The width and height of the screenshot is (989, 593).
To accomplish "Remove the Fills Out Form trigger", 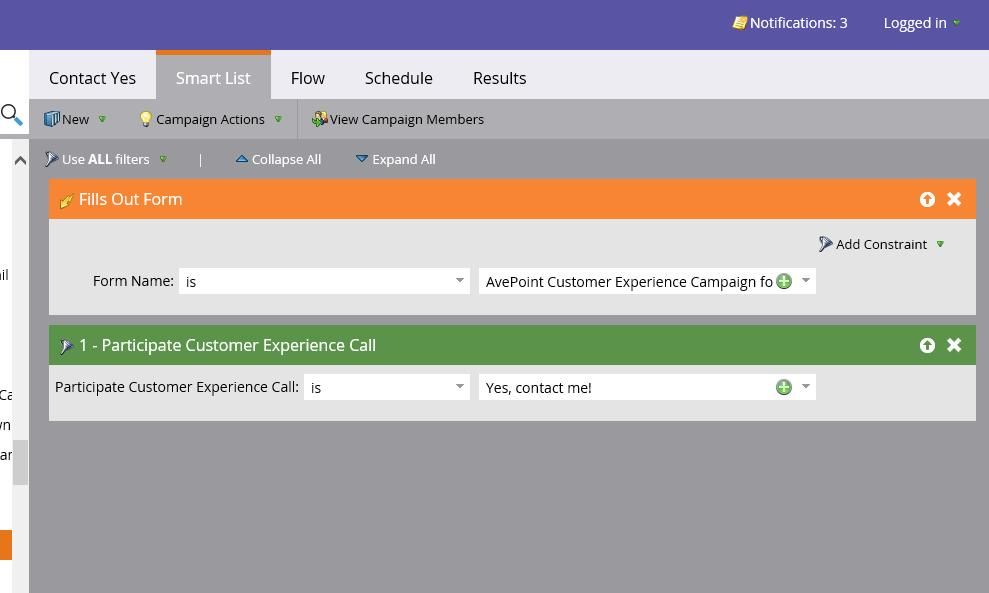I will tap(954, 199).
